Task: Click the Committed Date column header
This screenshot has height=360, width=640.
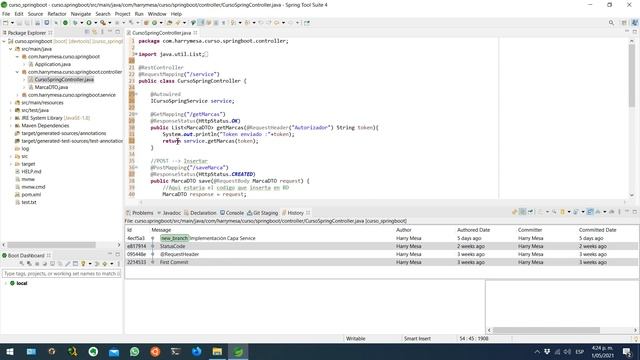Action: pyautogui.click(x=597, y=230)
